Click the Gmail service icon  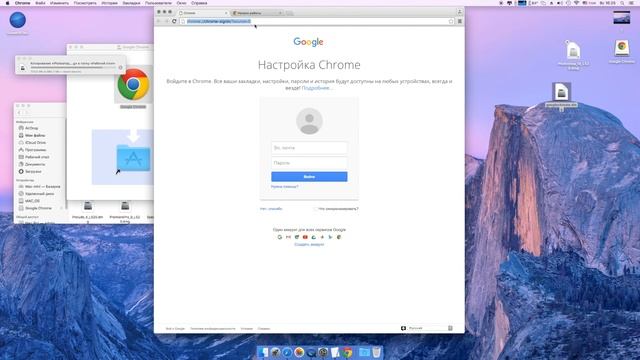coord(288,237)
